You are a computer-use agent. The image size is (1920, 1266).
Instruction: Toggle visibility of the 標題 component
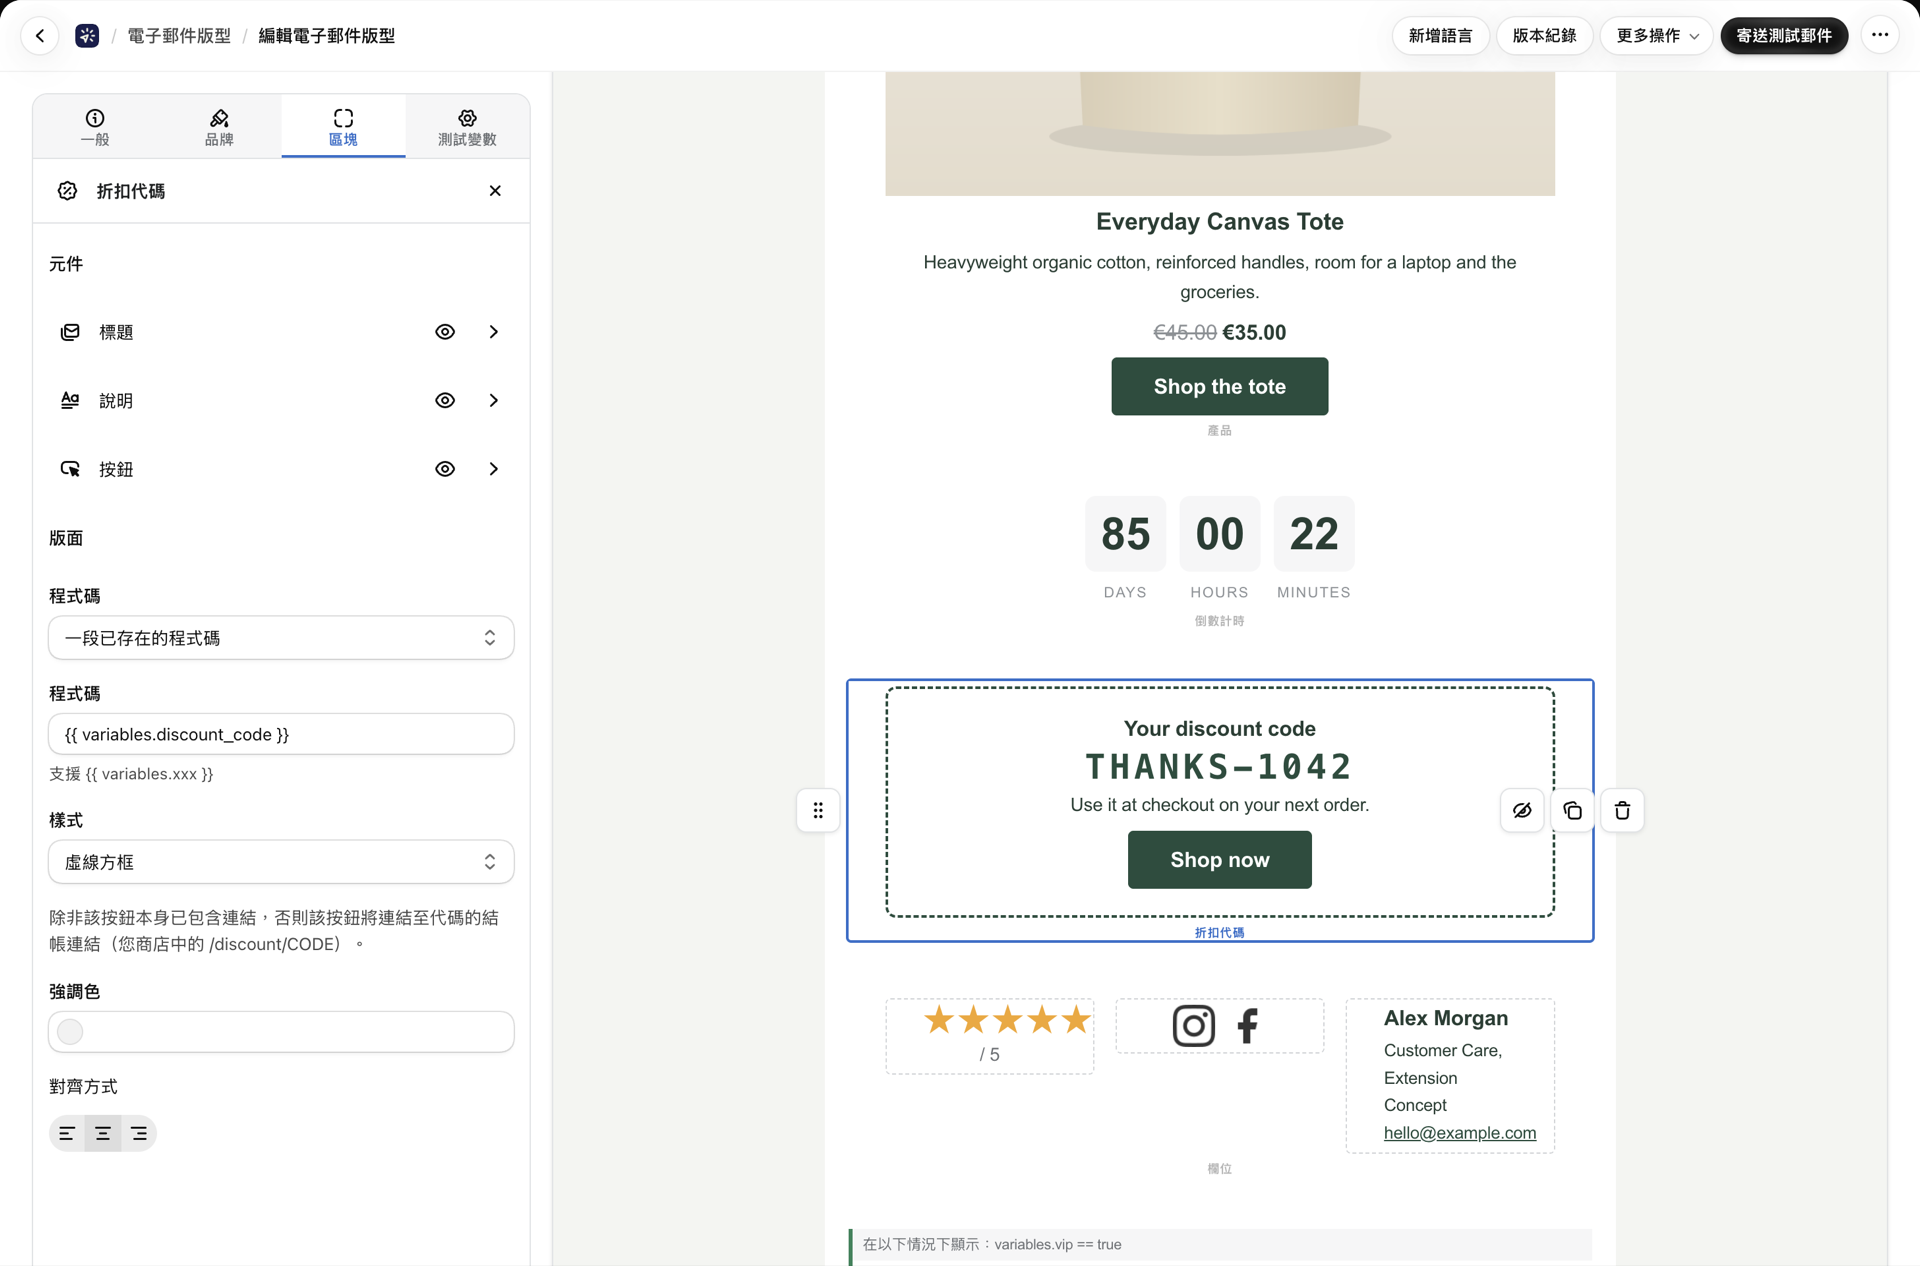[x=445, y=332]
